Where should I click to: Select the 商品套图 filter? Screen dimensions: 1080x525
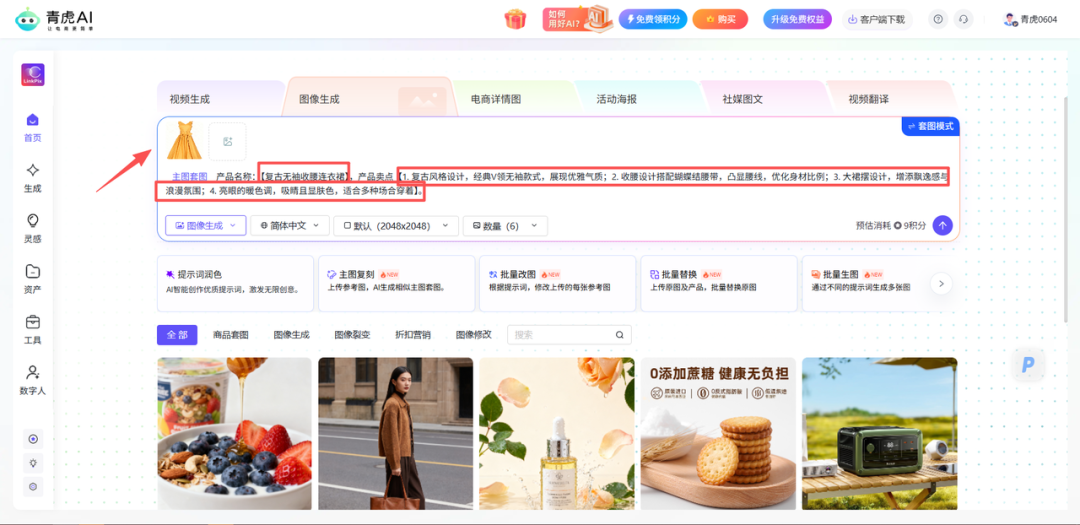point(231,335)
